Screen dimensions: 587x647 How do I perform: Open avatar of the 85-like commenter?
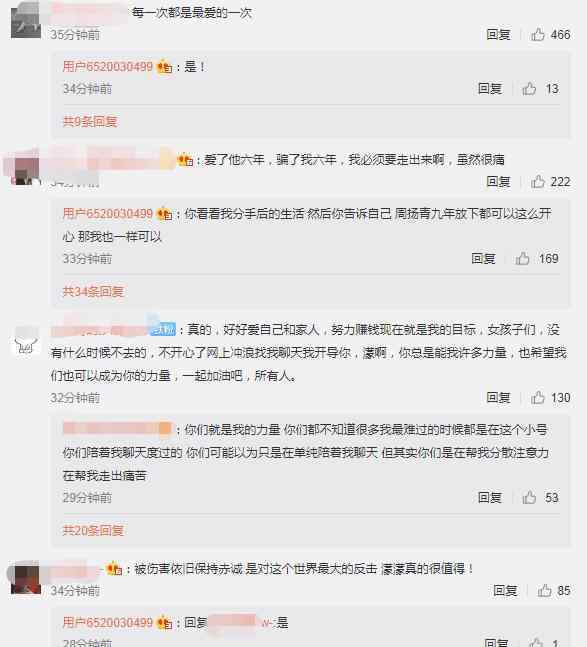pos(26,579)
